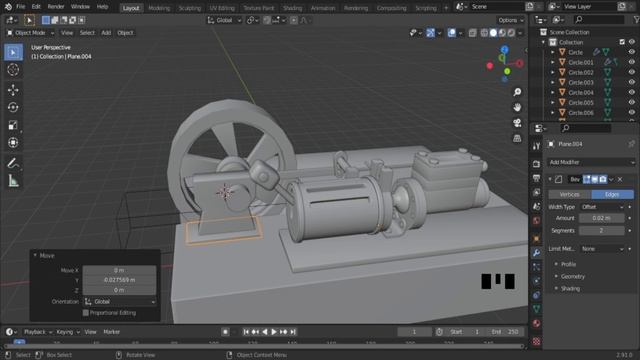Select the Move tool
640x360 pixels.
point(13,90)
